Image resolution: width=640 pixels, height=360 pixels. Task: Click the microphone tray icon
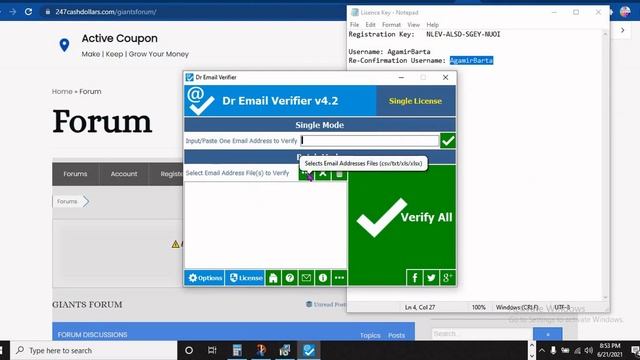pyautogui.click(x=553, y=350)
